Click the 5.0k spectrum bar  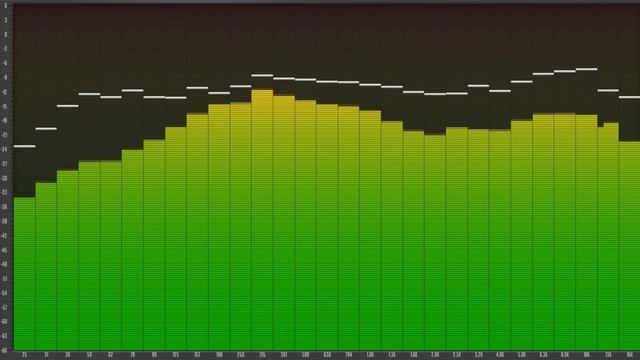point(522,235)
